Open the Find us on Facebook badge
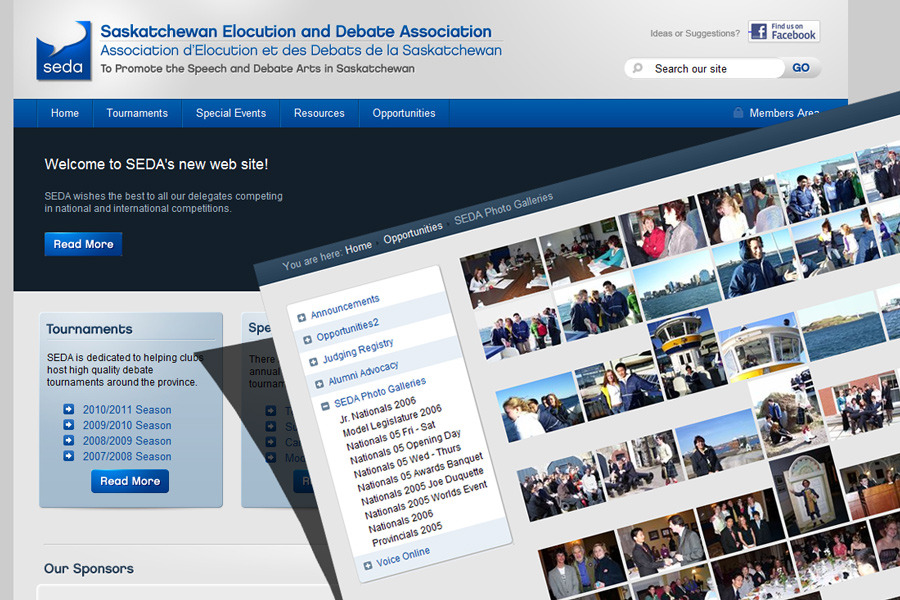The width and height of the screenshot is (900, 600). coord(783,32)
